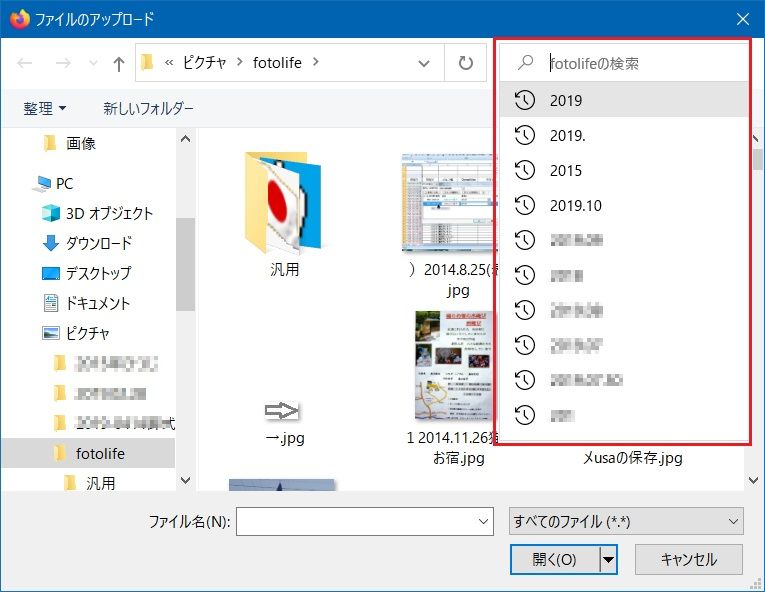Click history clock icon next to 2019.10
This screenshot has width=765, height=592.
coord(525,205)
